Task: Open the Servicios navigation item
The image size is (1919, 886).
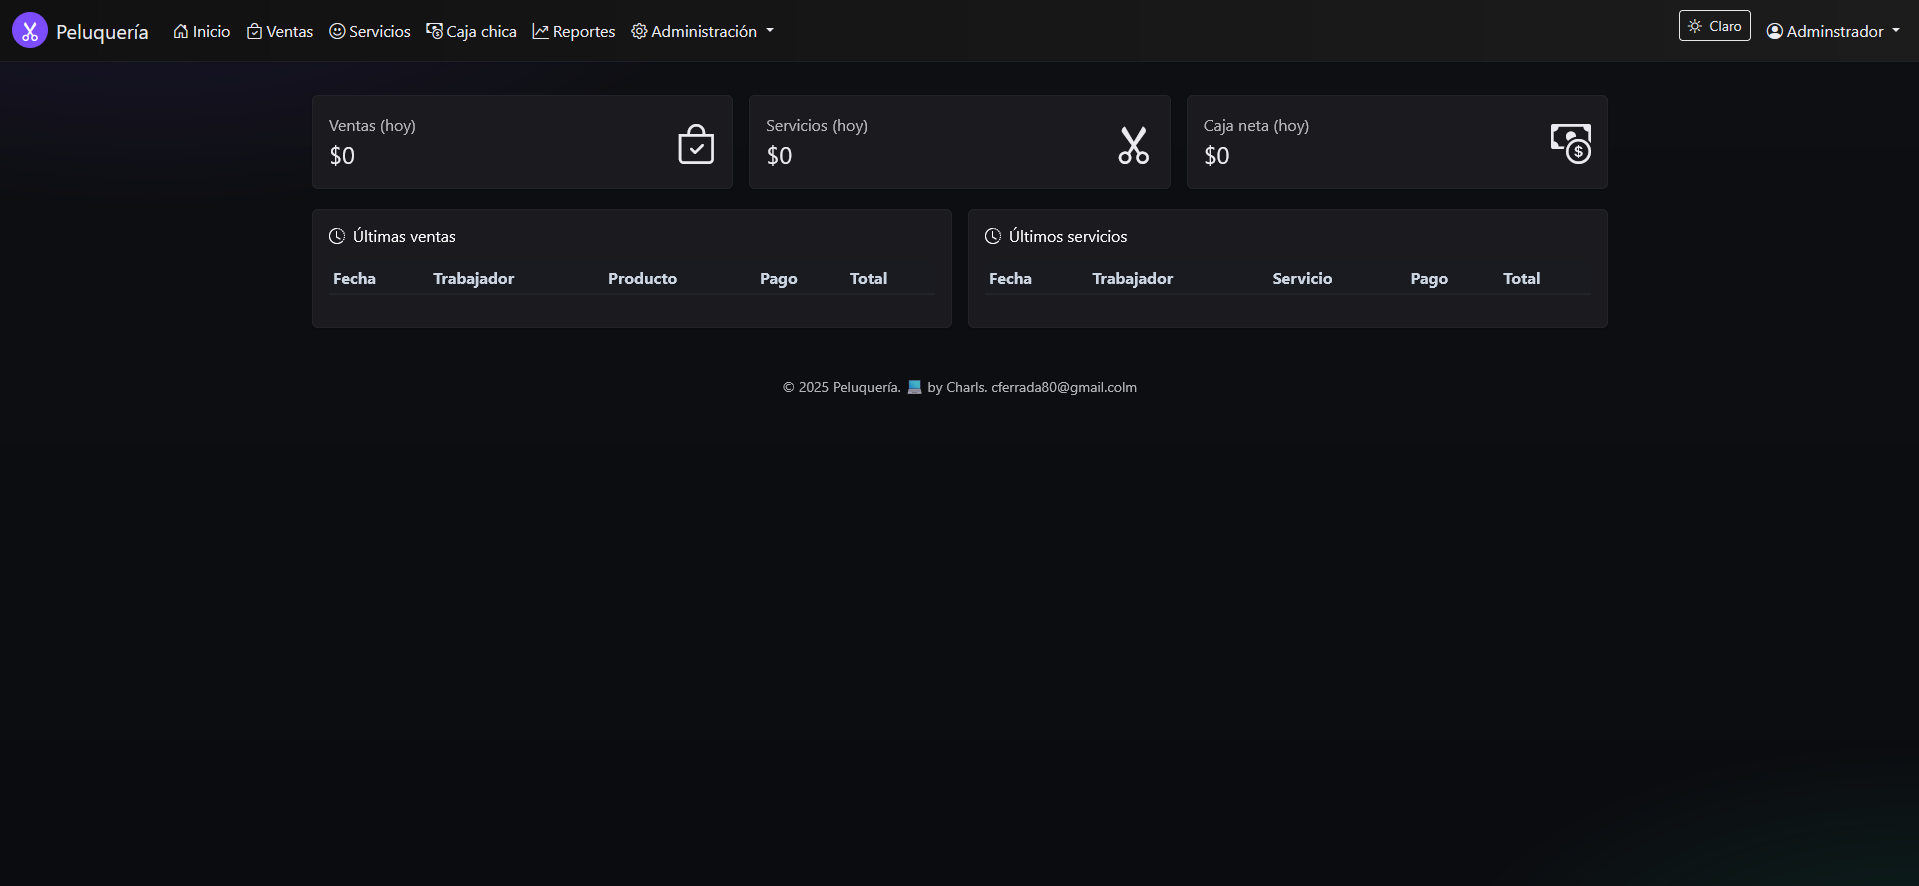Action: 370,32
